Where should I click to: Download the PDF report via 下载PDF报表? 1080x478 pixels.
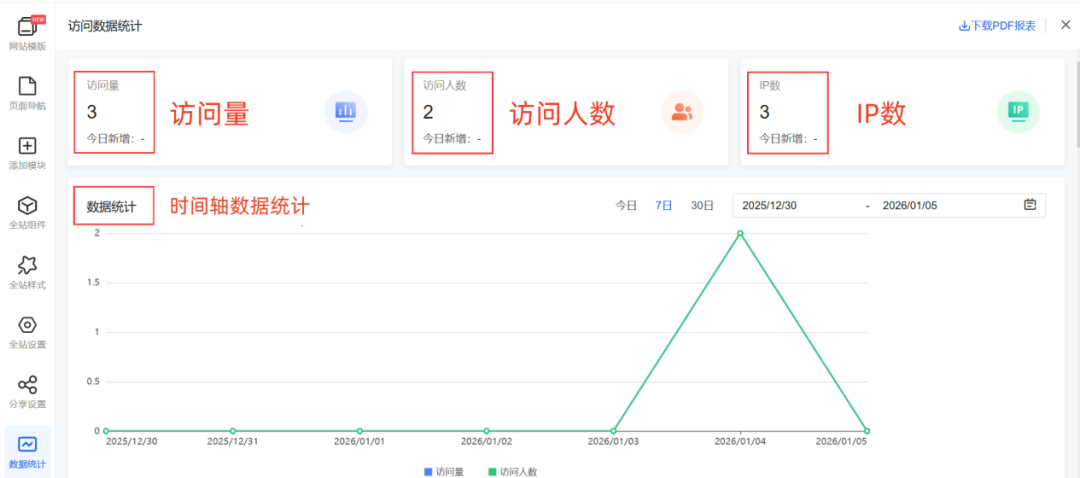pos(997,26)
